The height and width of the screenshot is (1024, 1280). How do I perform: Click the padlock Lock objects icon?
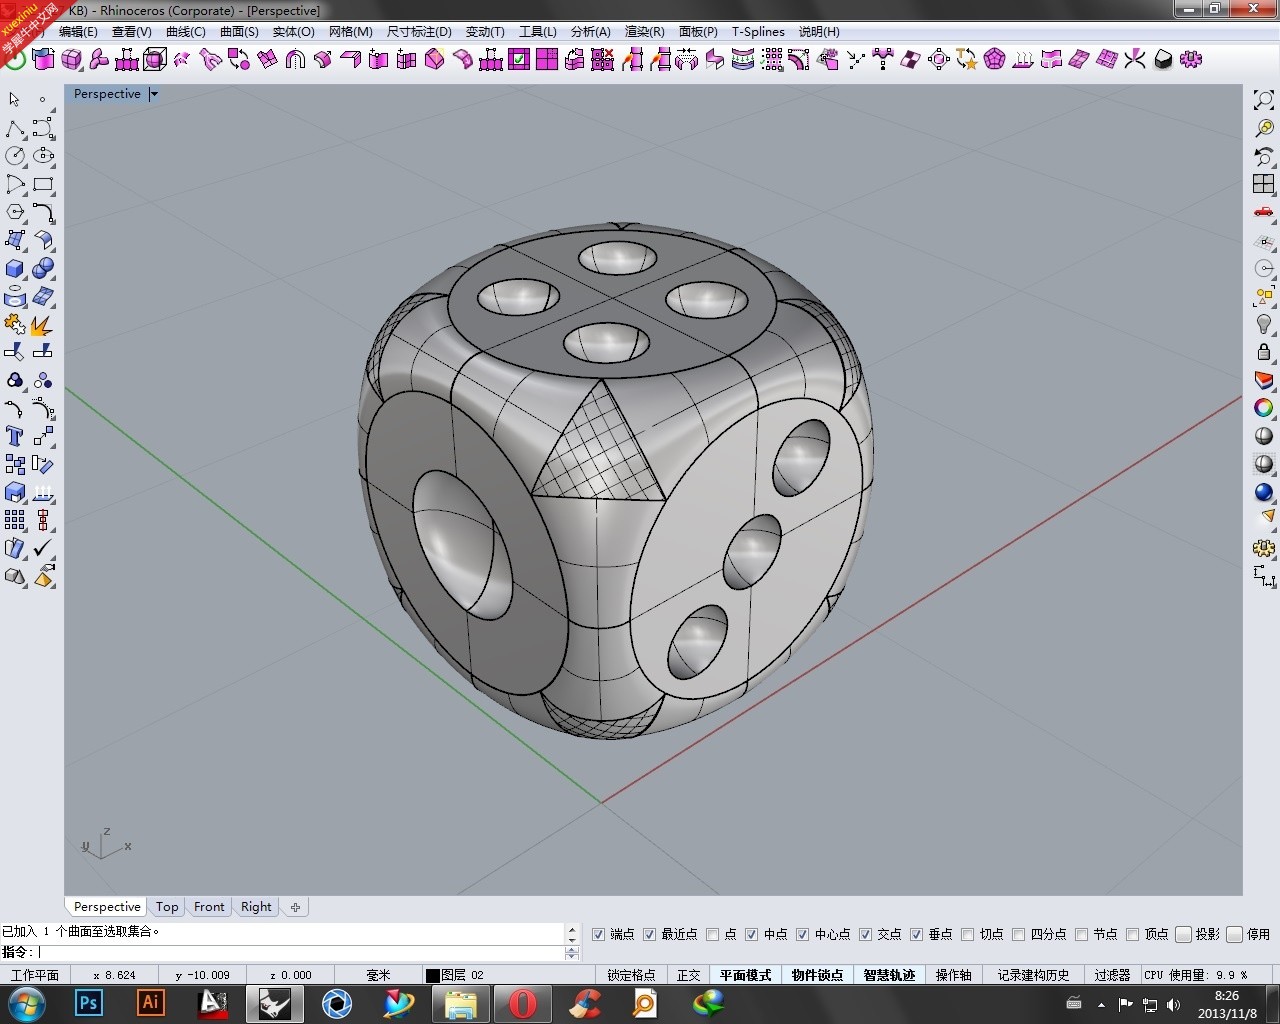1264,352
